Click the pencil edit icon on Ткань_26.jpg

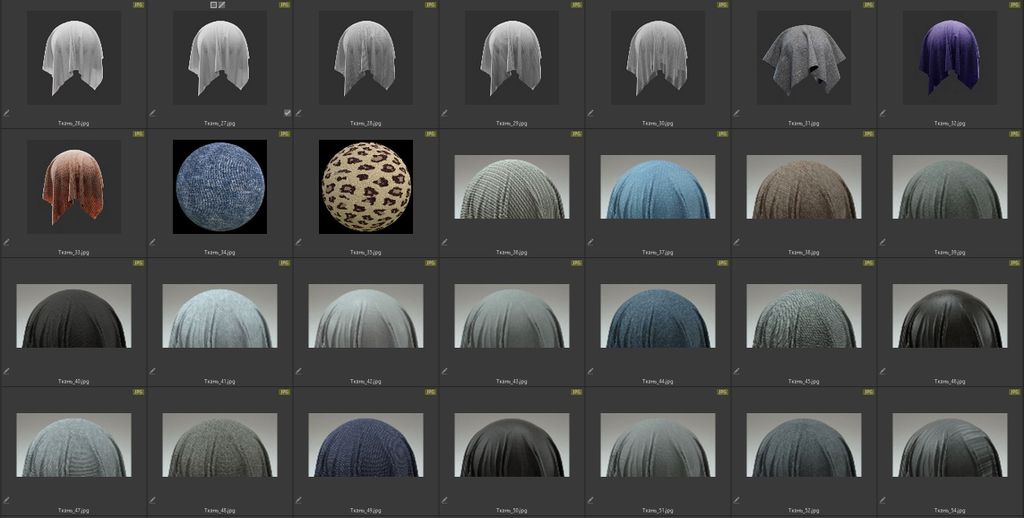[x=7, y=113]
